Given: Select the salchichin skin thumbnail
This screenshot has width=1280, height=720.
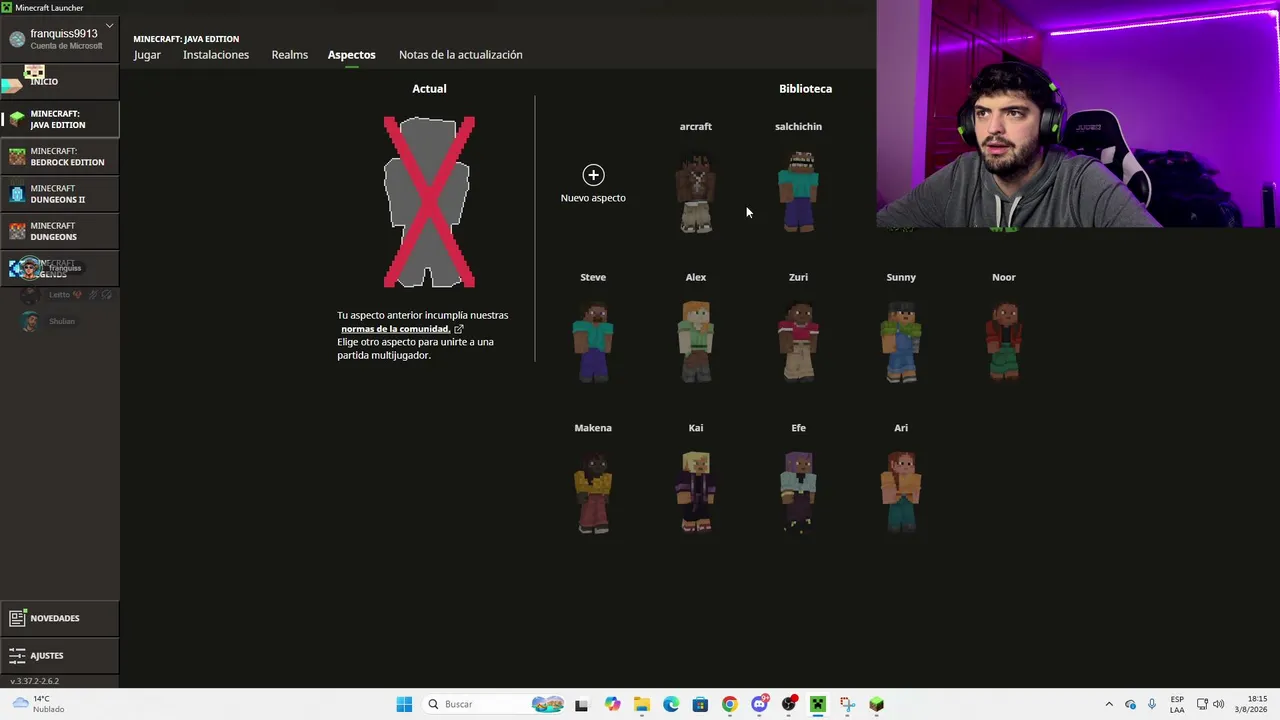Looking at the screenshot, I should coord(798,192).
